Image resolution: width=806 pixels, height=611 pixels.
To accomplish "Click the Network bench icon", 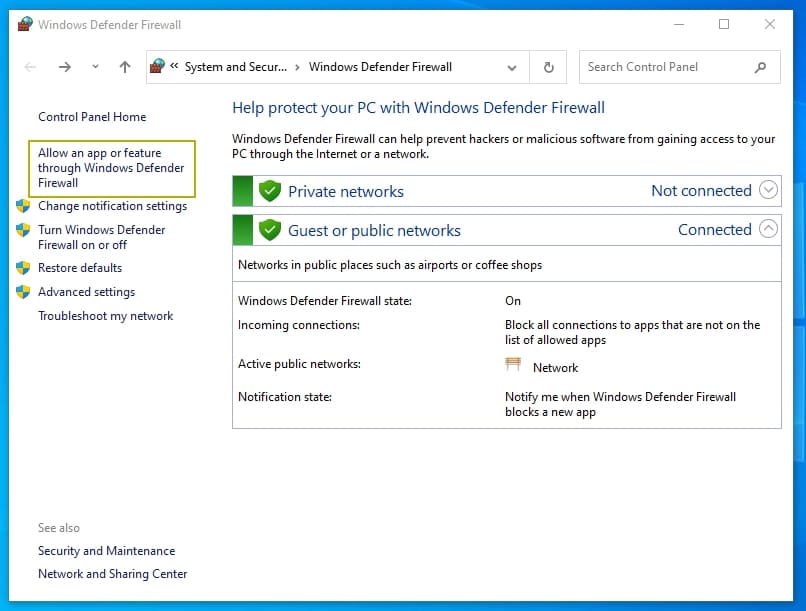I will click(x=513, y=364).
